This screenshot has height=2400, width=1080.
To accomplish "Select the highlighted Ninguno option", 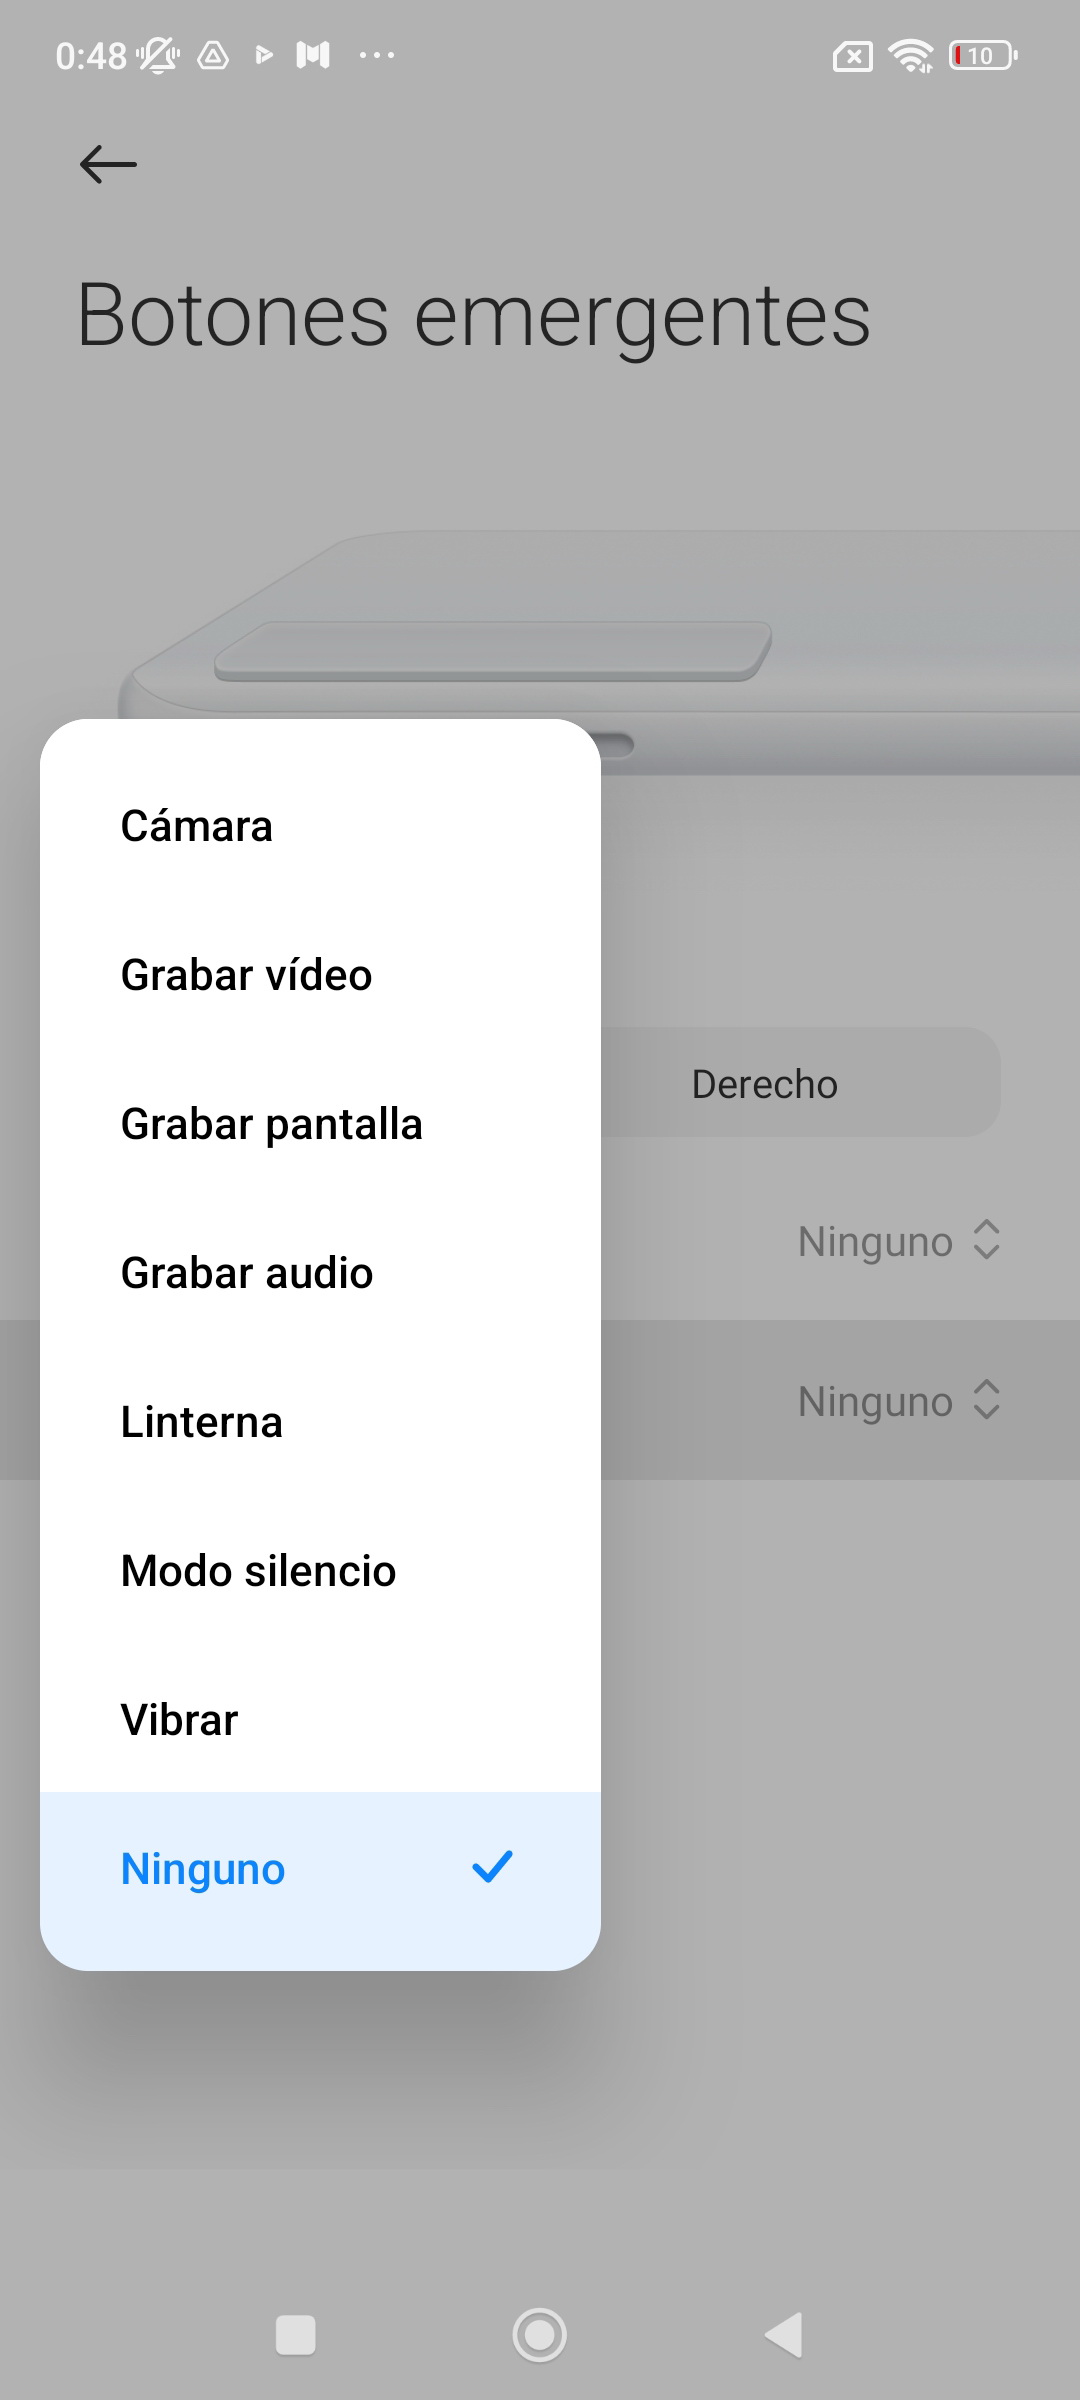I will (x=320, y=1869).
